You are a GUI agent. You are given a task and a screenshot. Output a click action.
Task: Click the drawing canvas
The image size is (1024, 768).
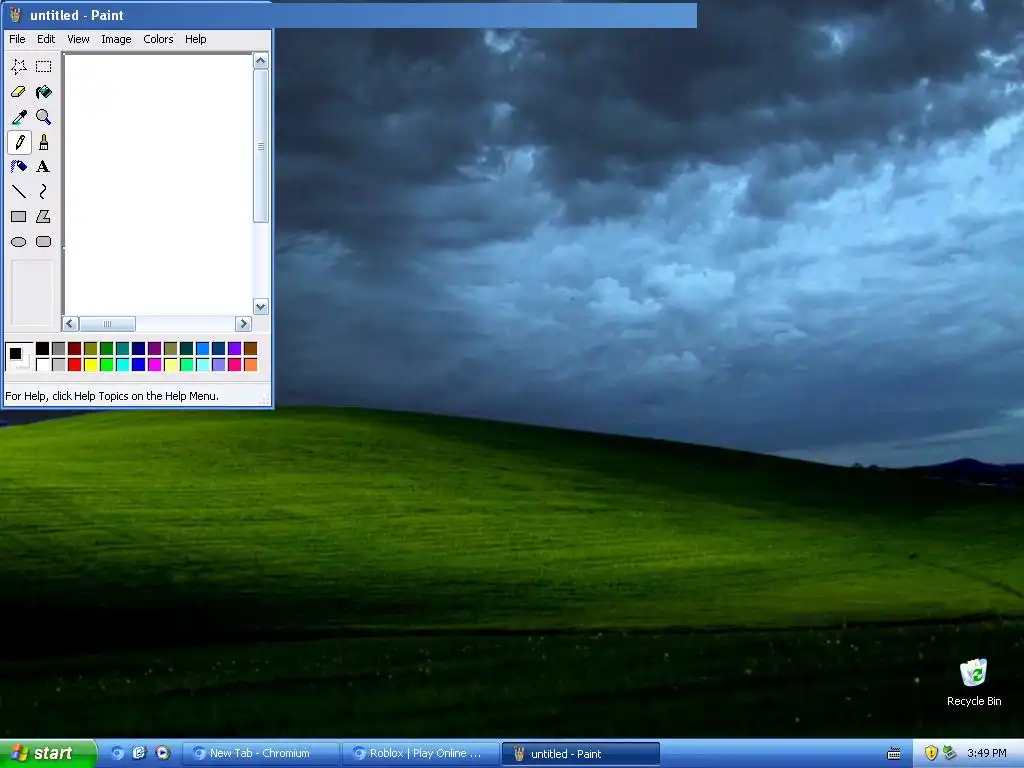pyautogui.click(x=158, y=184)
